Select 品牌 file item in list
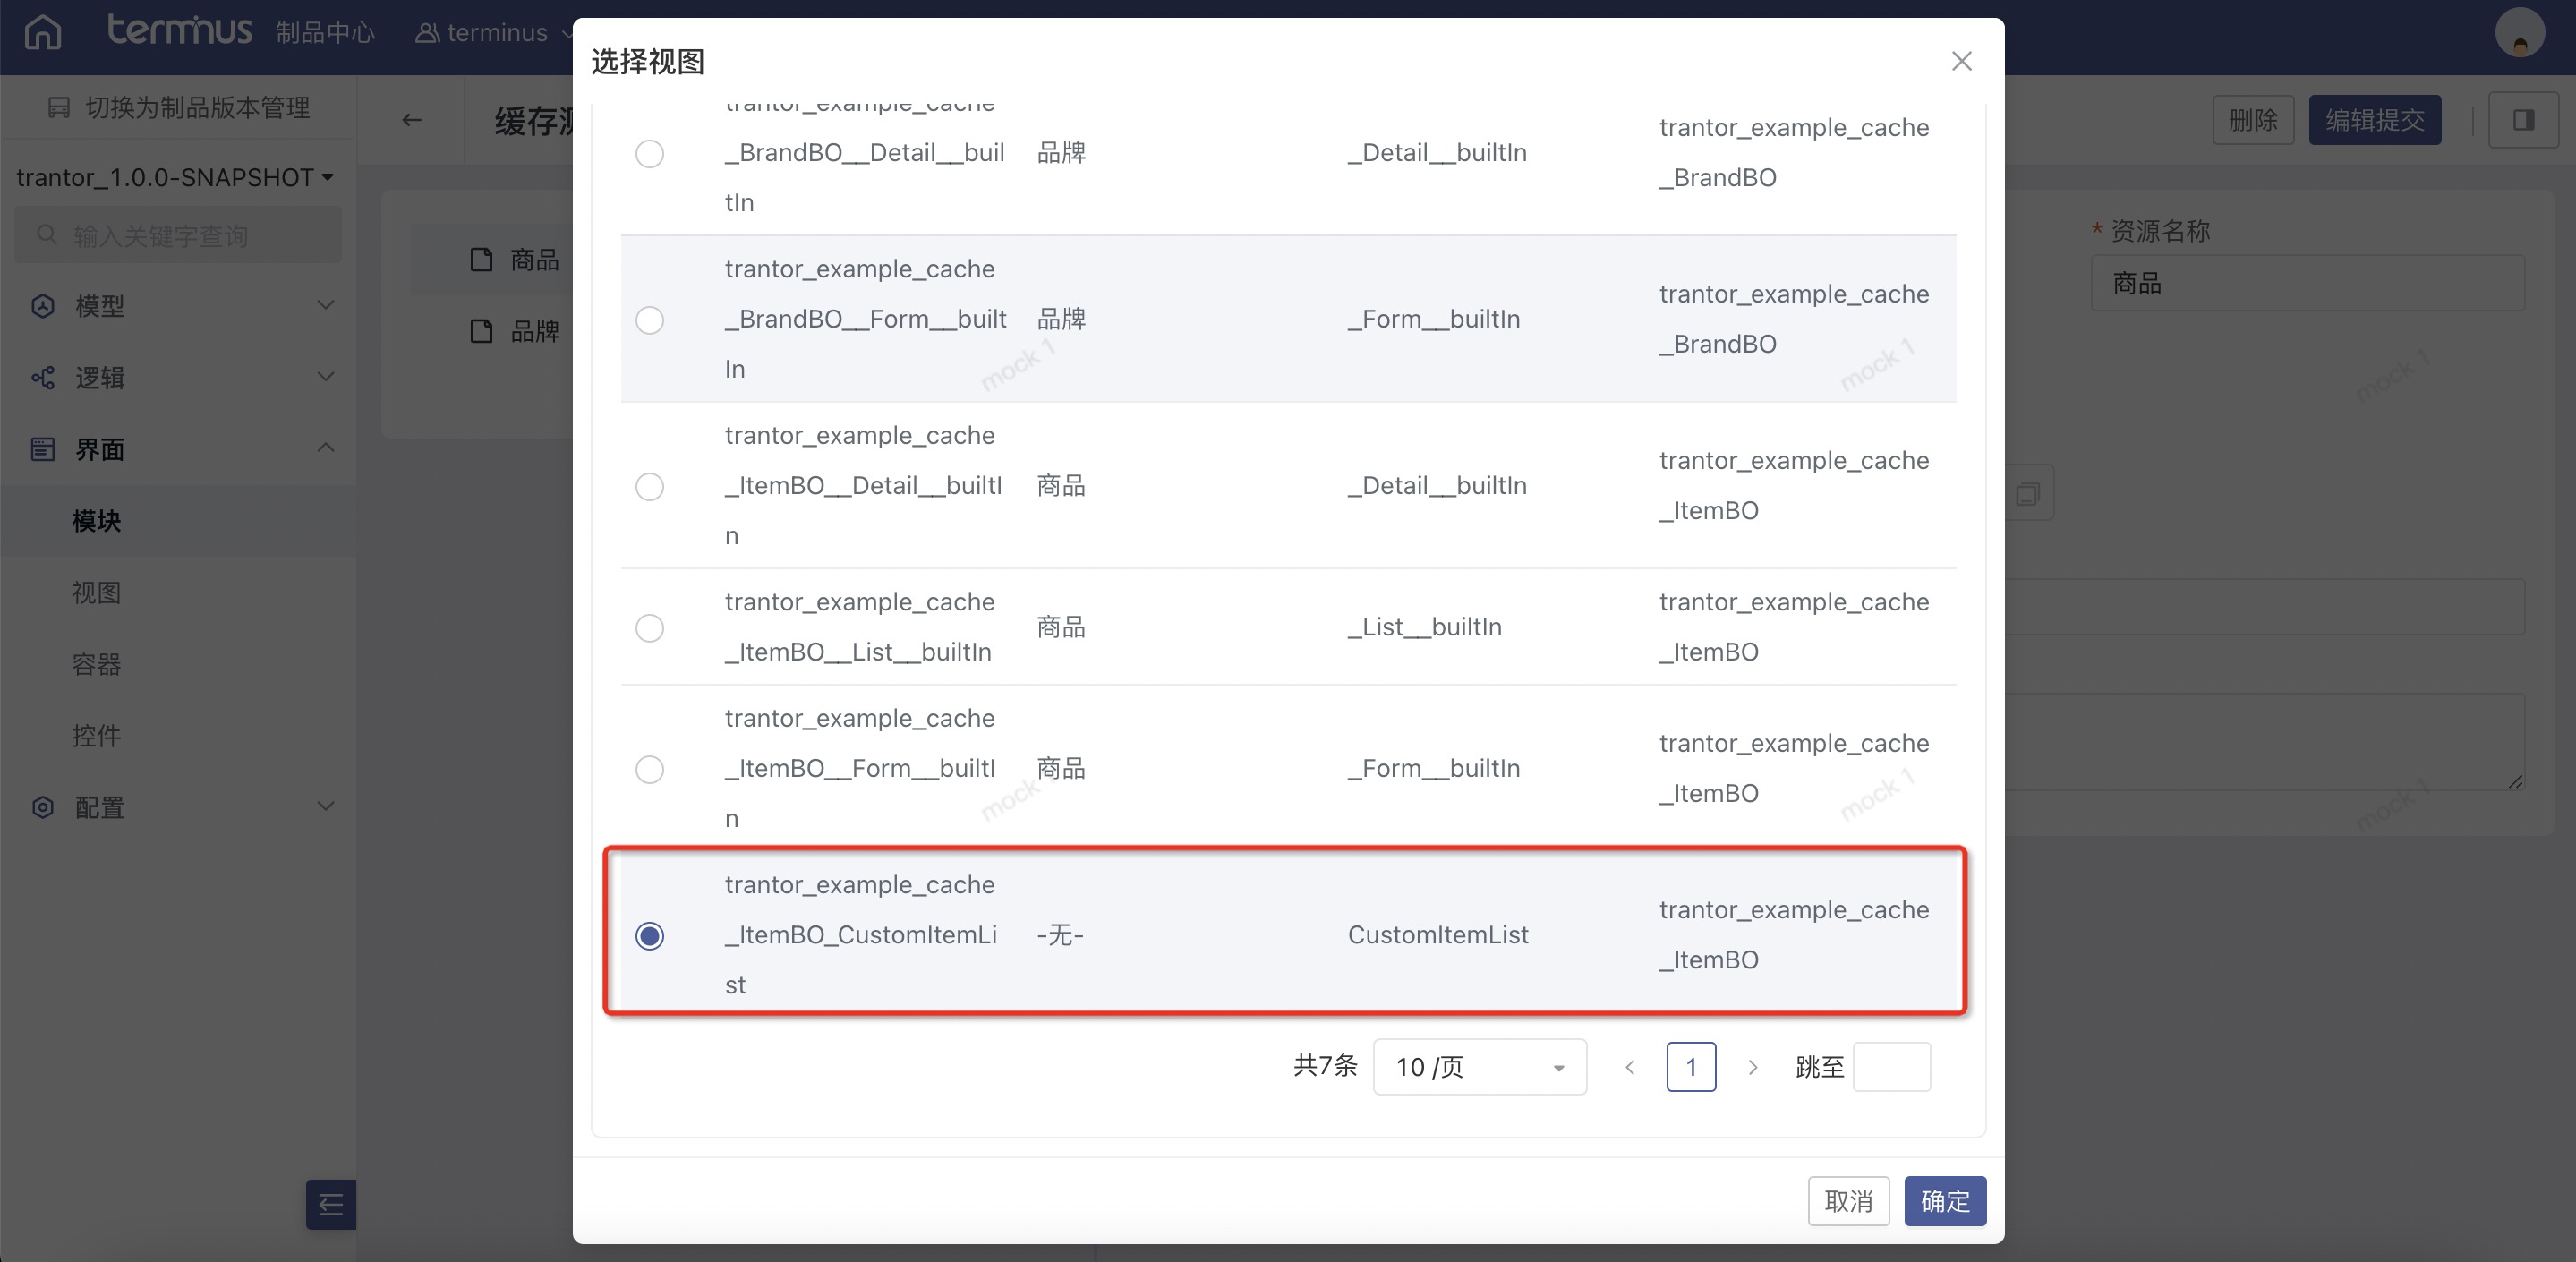The image size is (2576, 1262). (515, 331)
